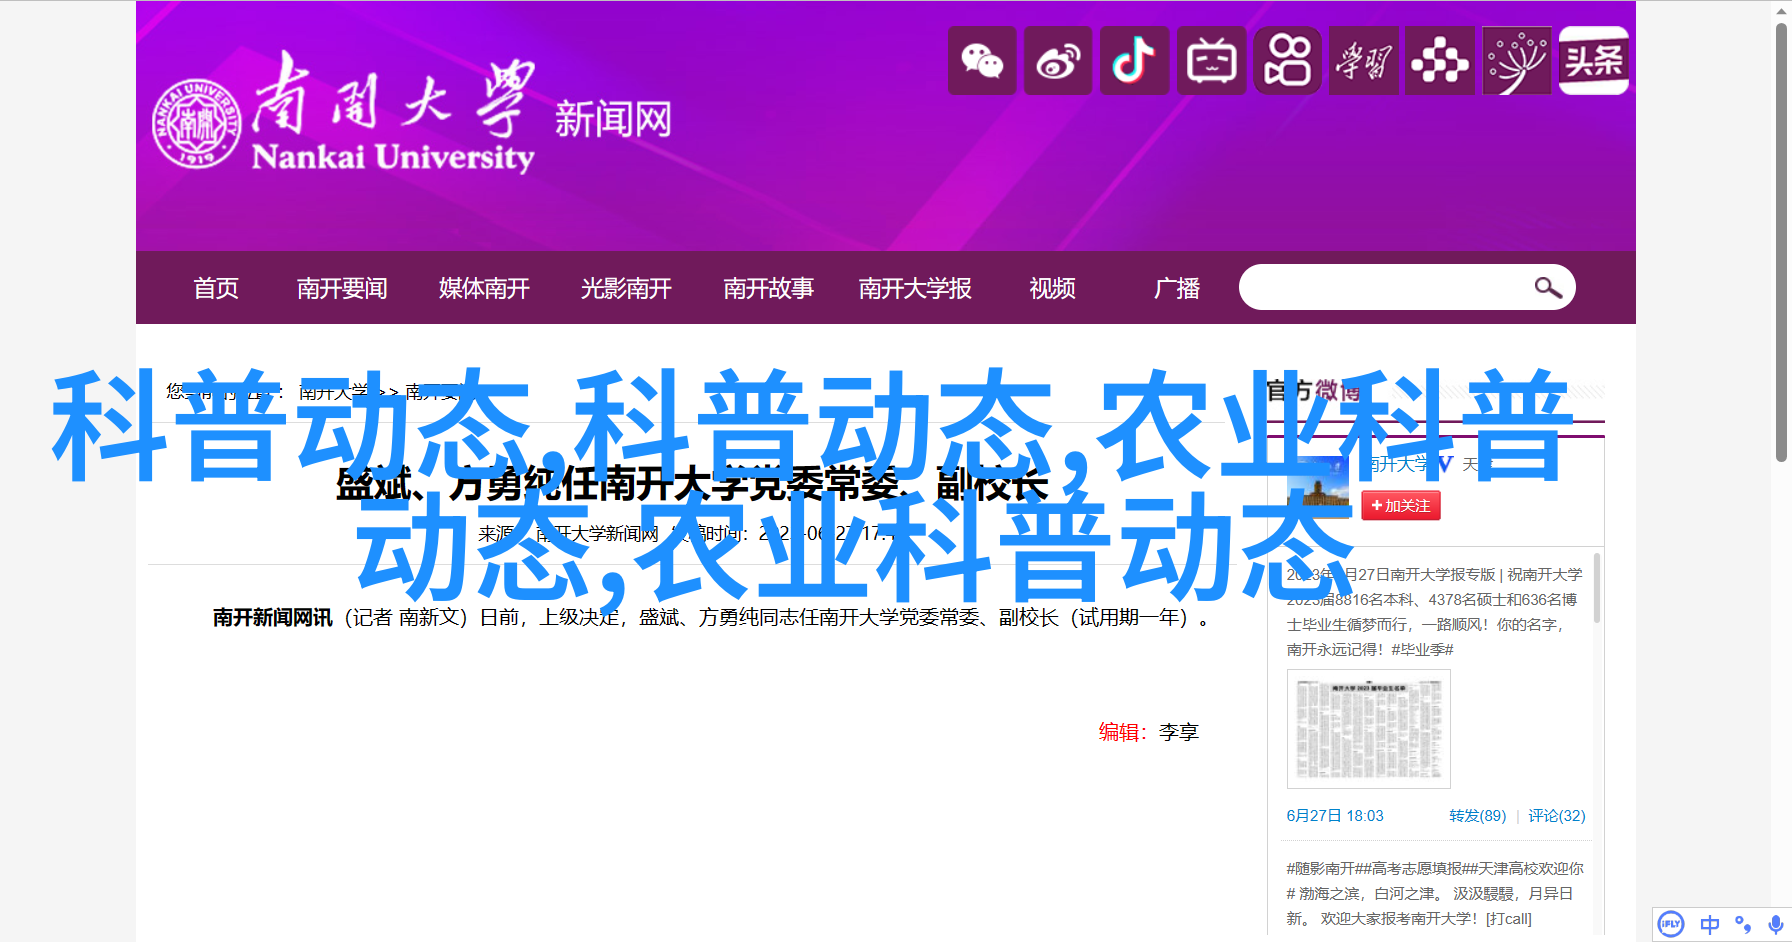
Task: Open the newspaper page thumbnail image
Action: coord(1368,729)
